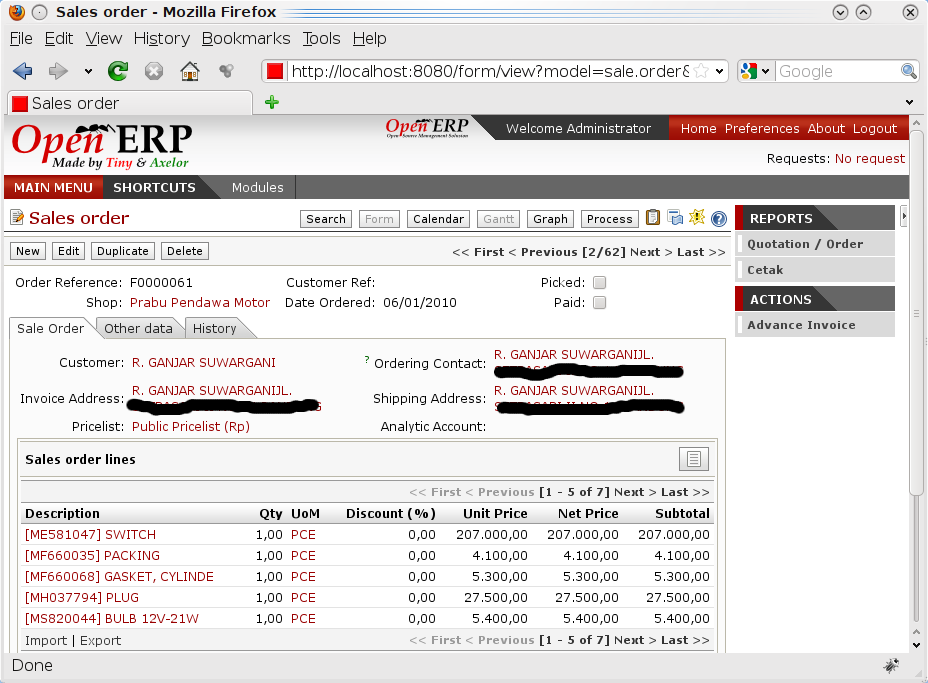Open the Public Pricelist (Rp) link
Viewport: 928px width, 683px height.
point(191,426)
